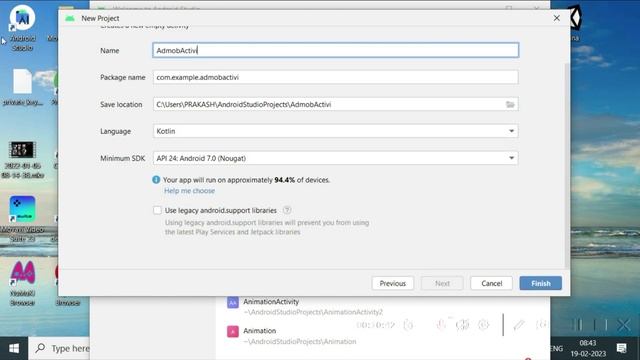
Task: Click the recorder timer clock icon
Action: coord(408,325)
